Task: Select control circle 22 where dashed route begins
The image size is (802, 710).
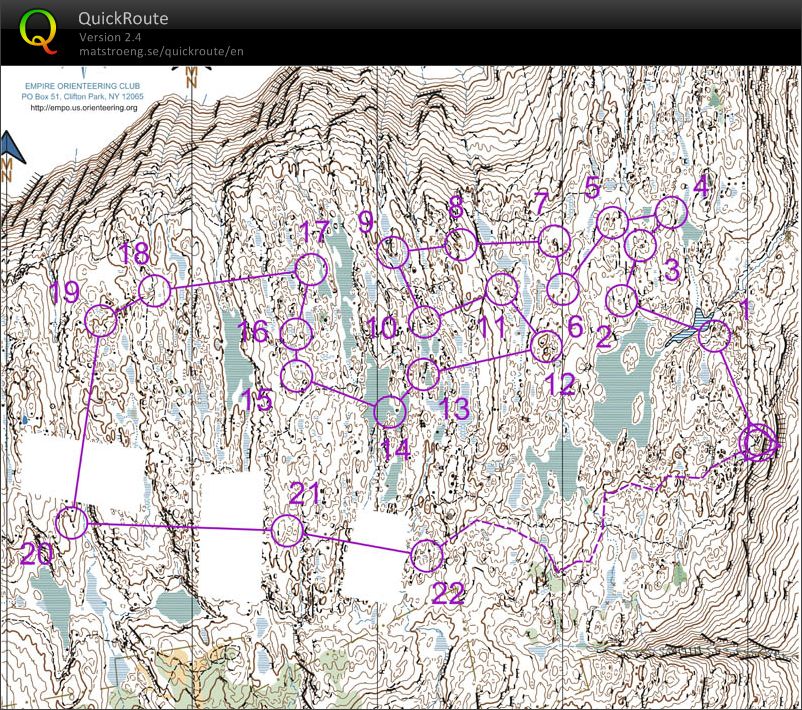Action: click(427, 555)
